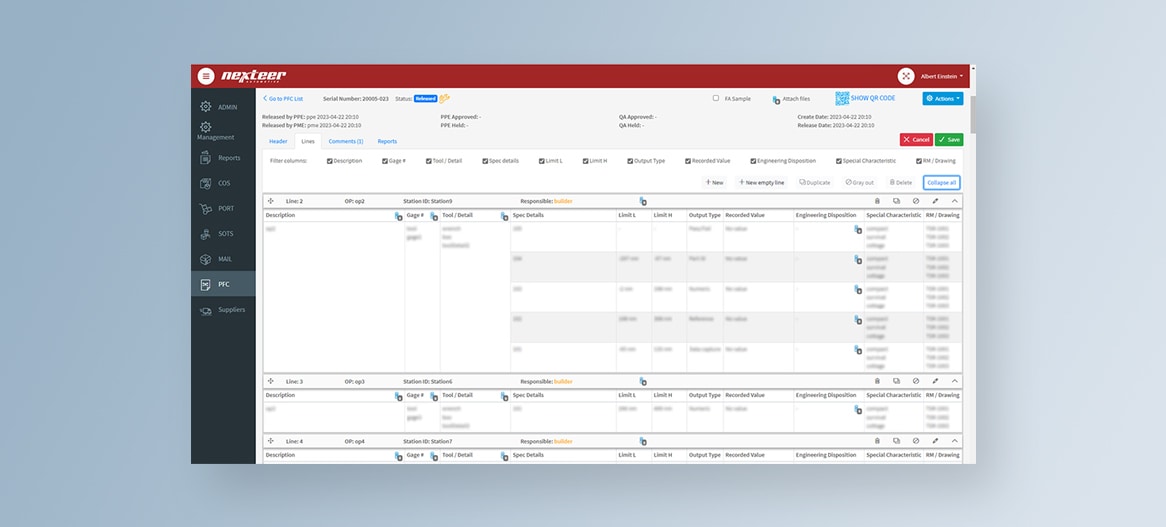1166x527 pixels.
Task: Toggle the Recorded Value column checkbox
Action: coord(688,161)
